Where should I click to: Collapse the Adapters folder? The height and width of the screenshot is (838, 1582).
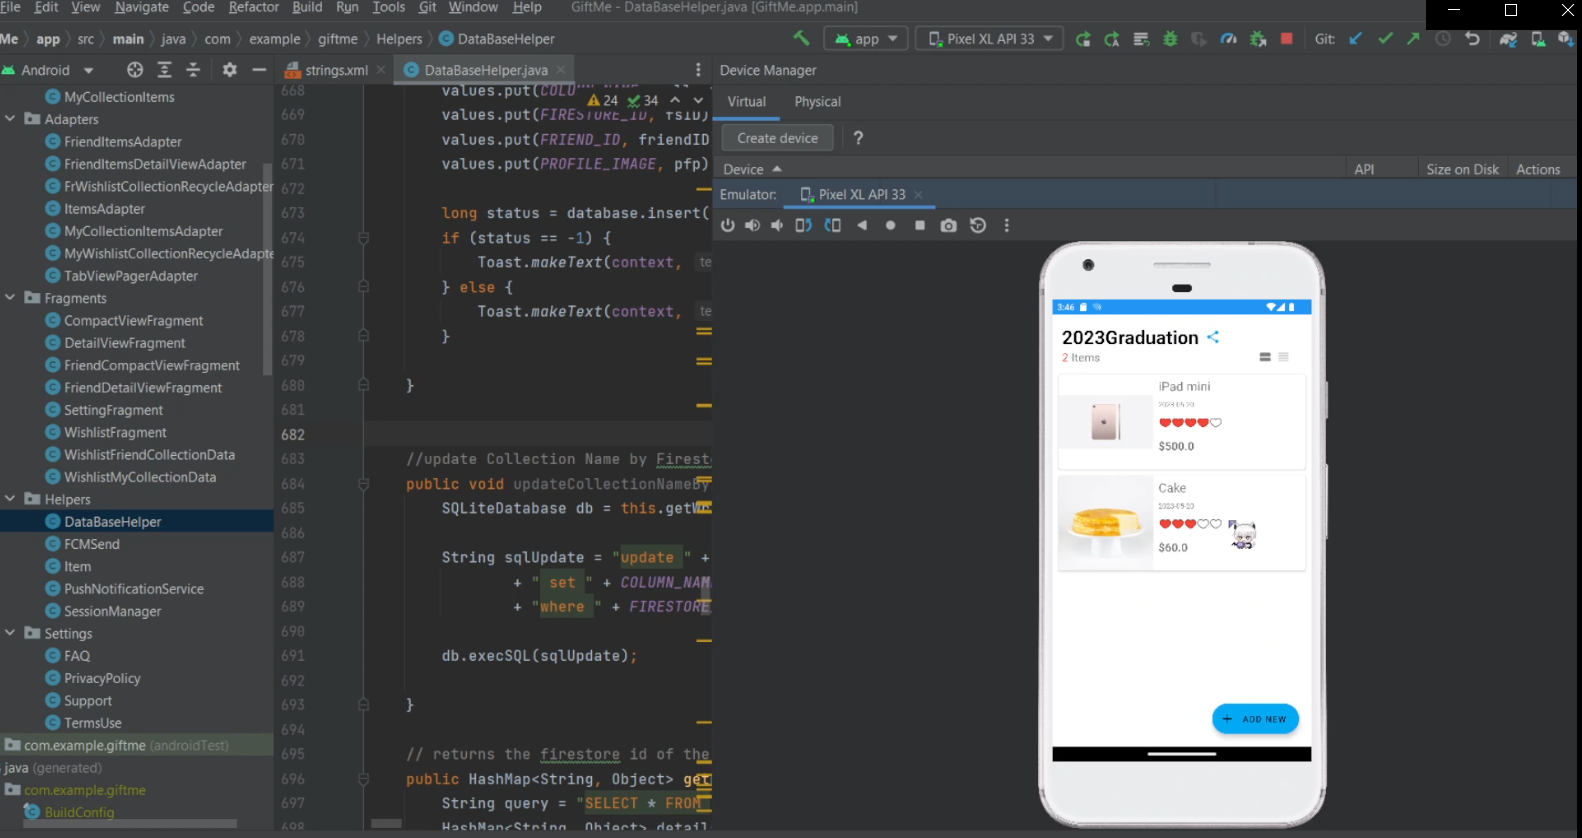tap(10, 119)
